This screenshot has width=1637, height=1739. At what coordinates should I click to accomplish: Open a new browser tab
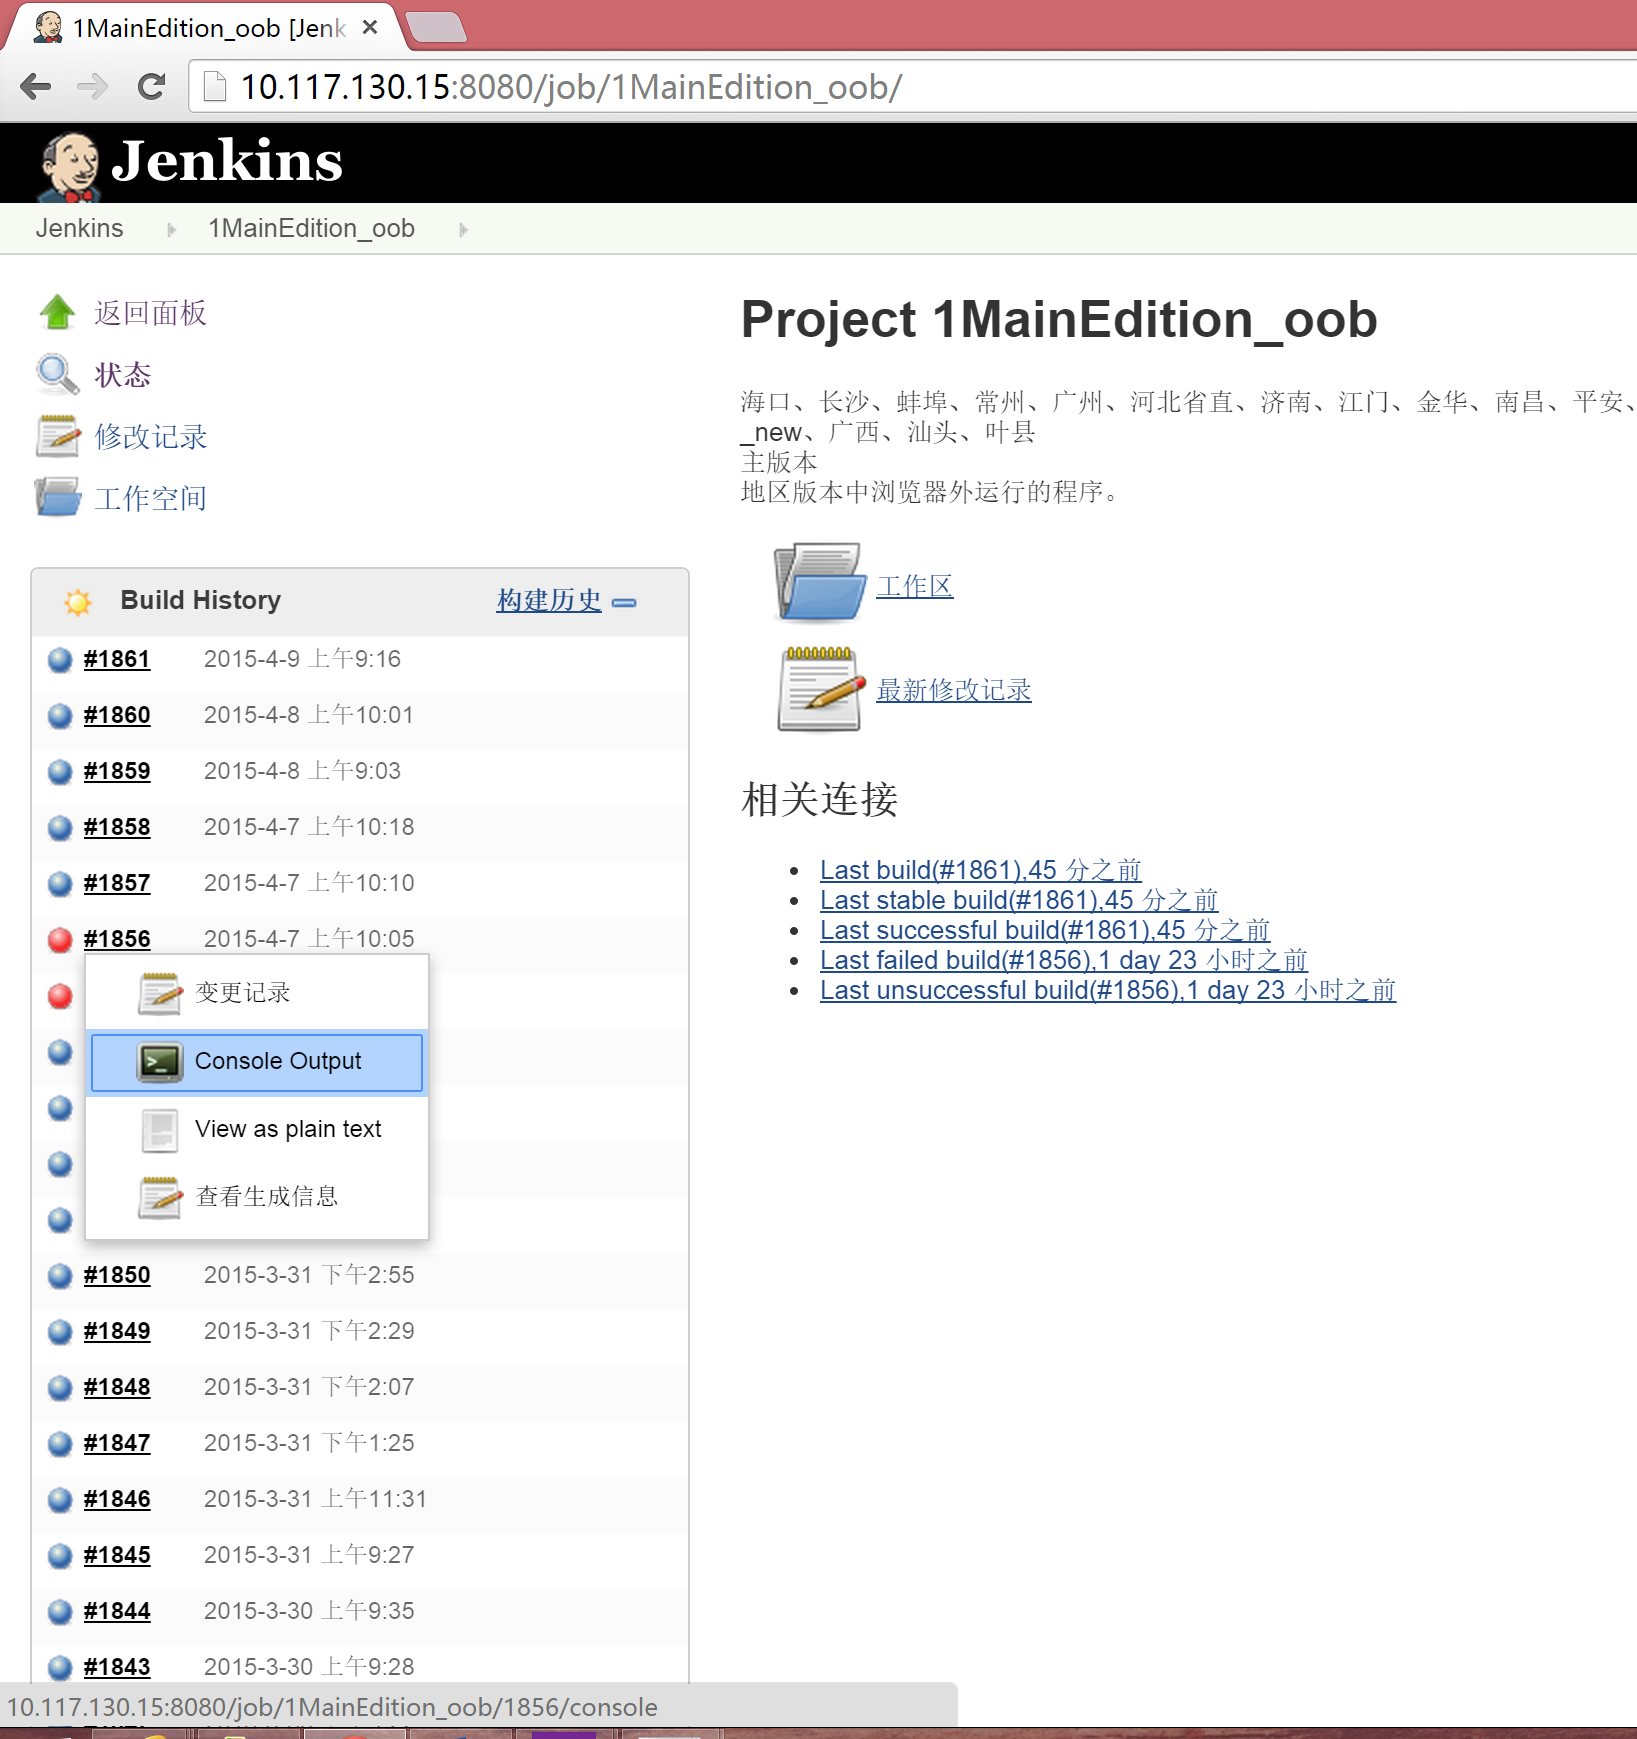pyautogui.click(x=436, y=27)
